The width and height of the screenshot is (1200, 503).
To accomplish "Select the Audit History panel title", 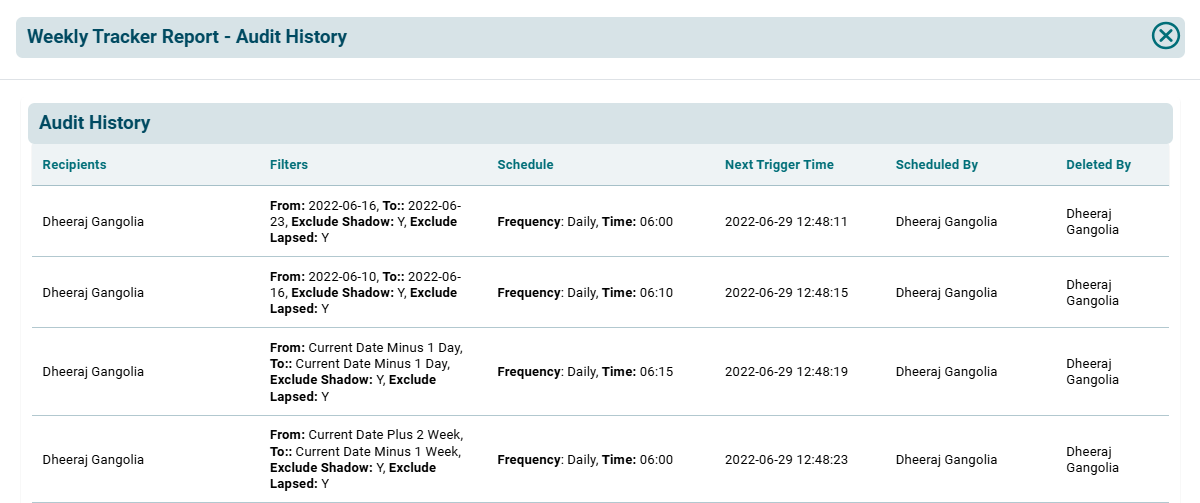I will click(95, 123).
